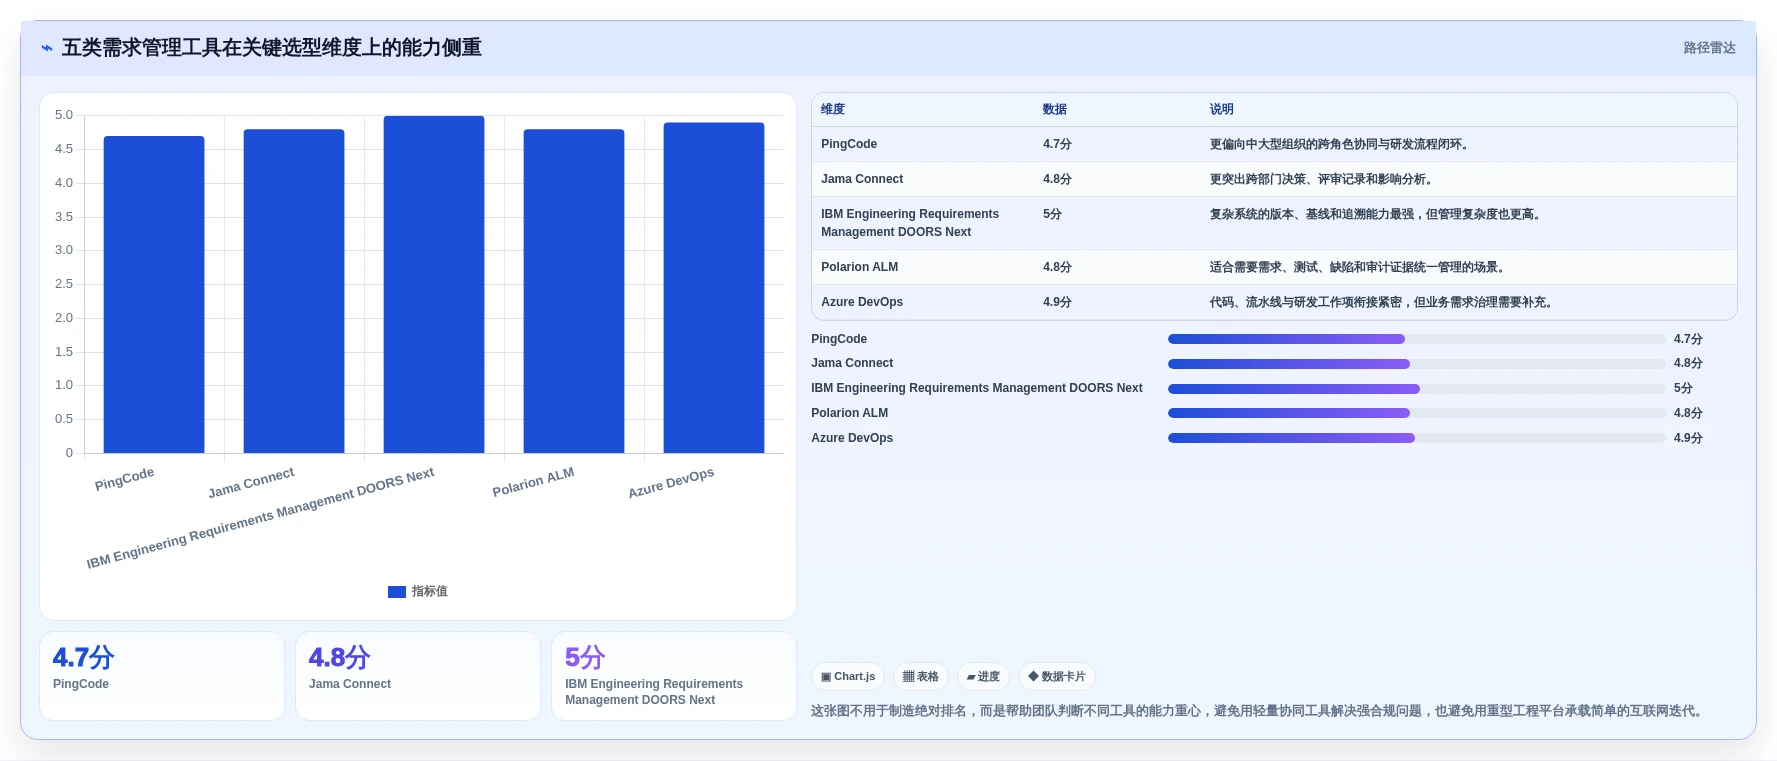This screenshot has height=761, width=1777.
Task: Select the Jama Connect table row name
Action: pyautogui.click(x=862, y=179)
